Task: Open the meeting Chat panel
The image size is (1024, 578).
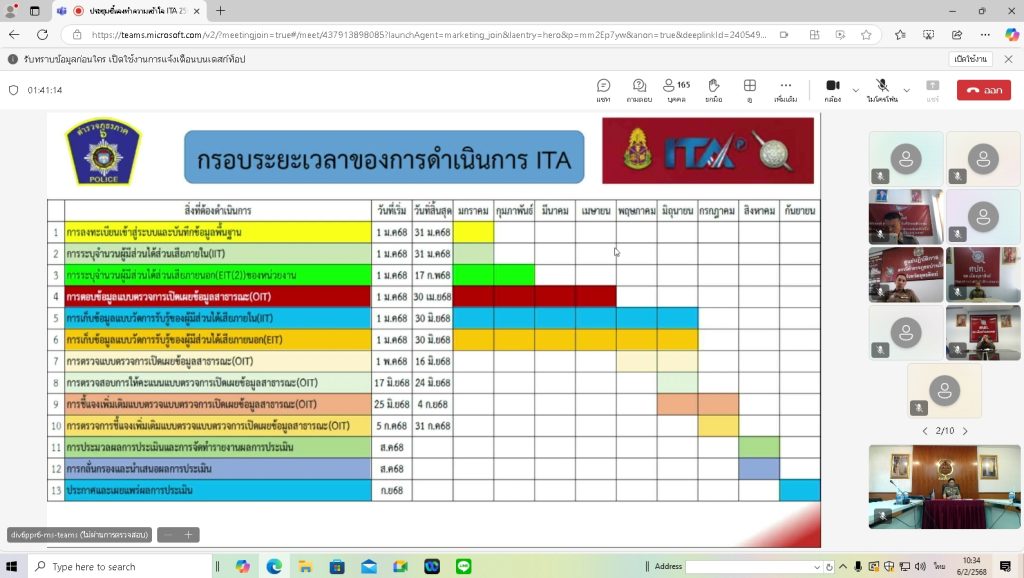Action: coord(603,90)
